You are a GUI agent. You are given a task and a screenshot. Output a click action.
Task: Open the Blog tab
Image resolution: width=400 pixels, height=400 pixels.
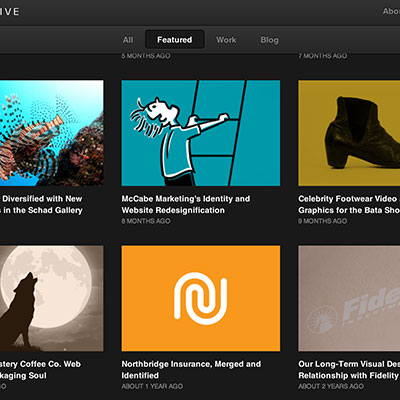pos(269,40)
